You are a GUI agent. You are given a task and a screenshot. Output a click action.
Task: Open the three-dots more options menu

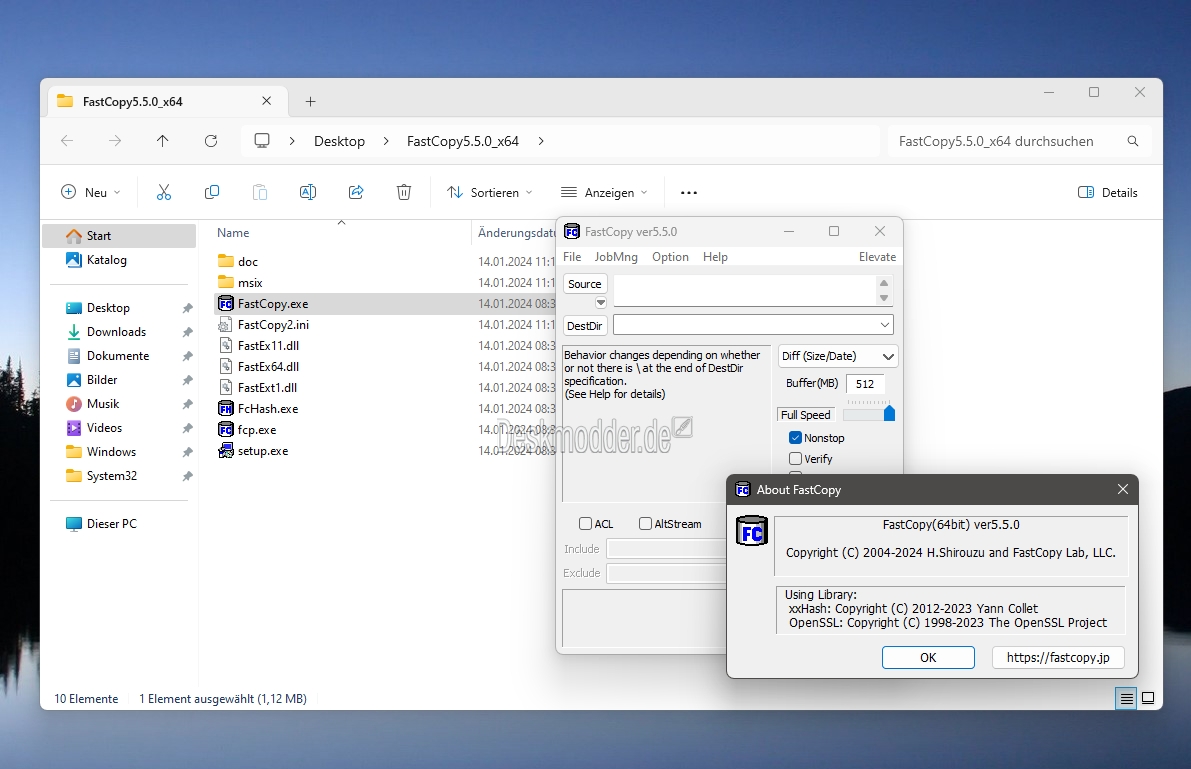689,193
